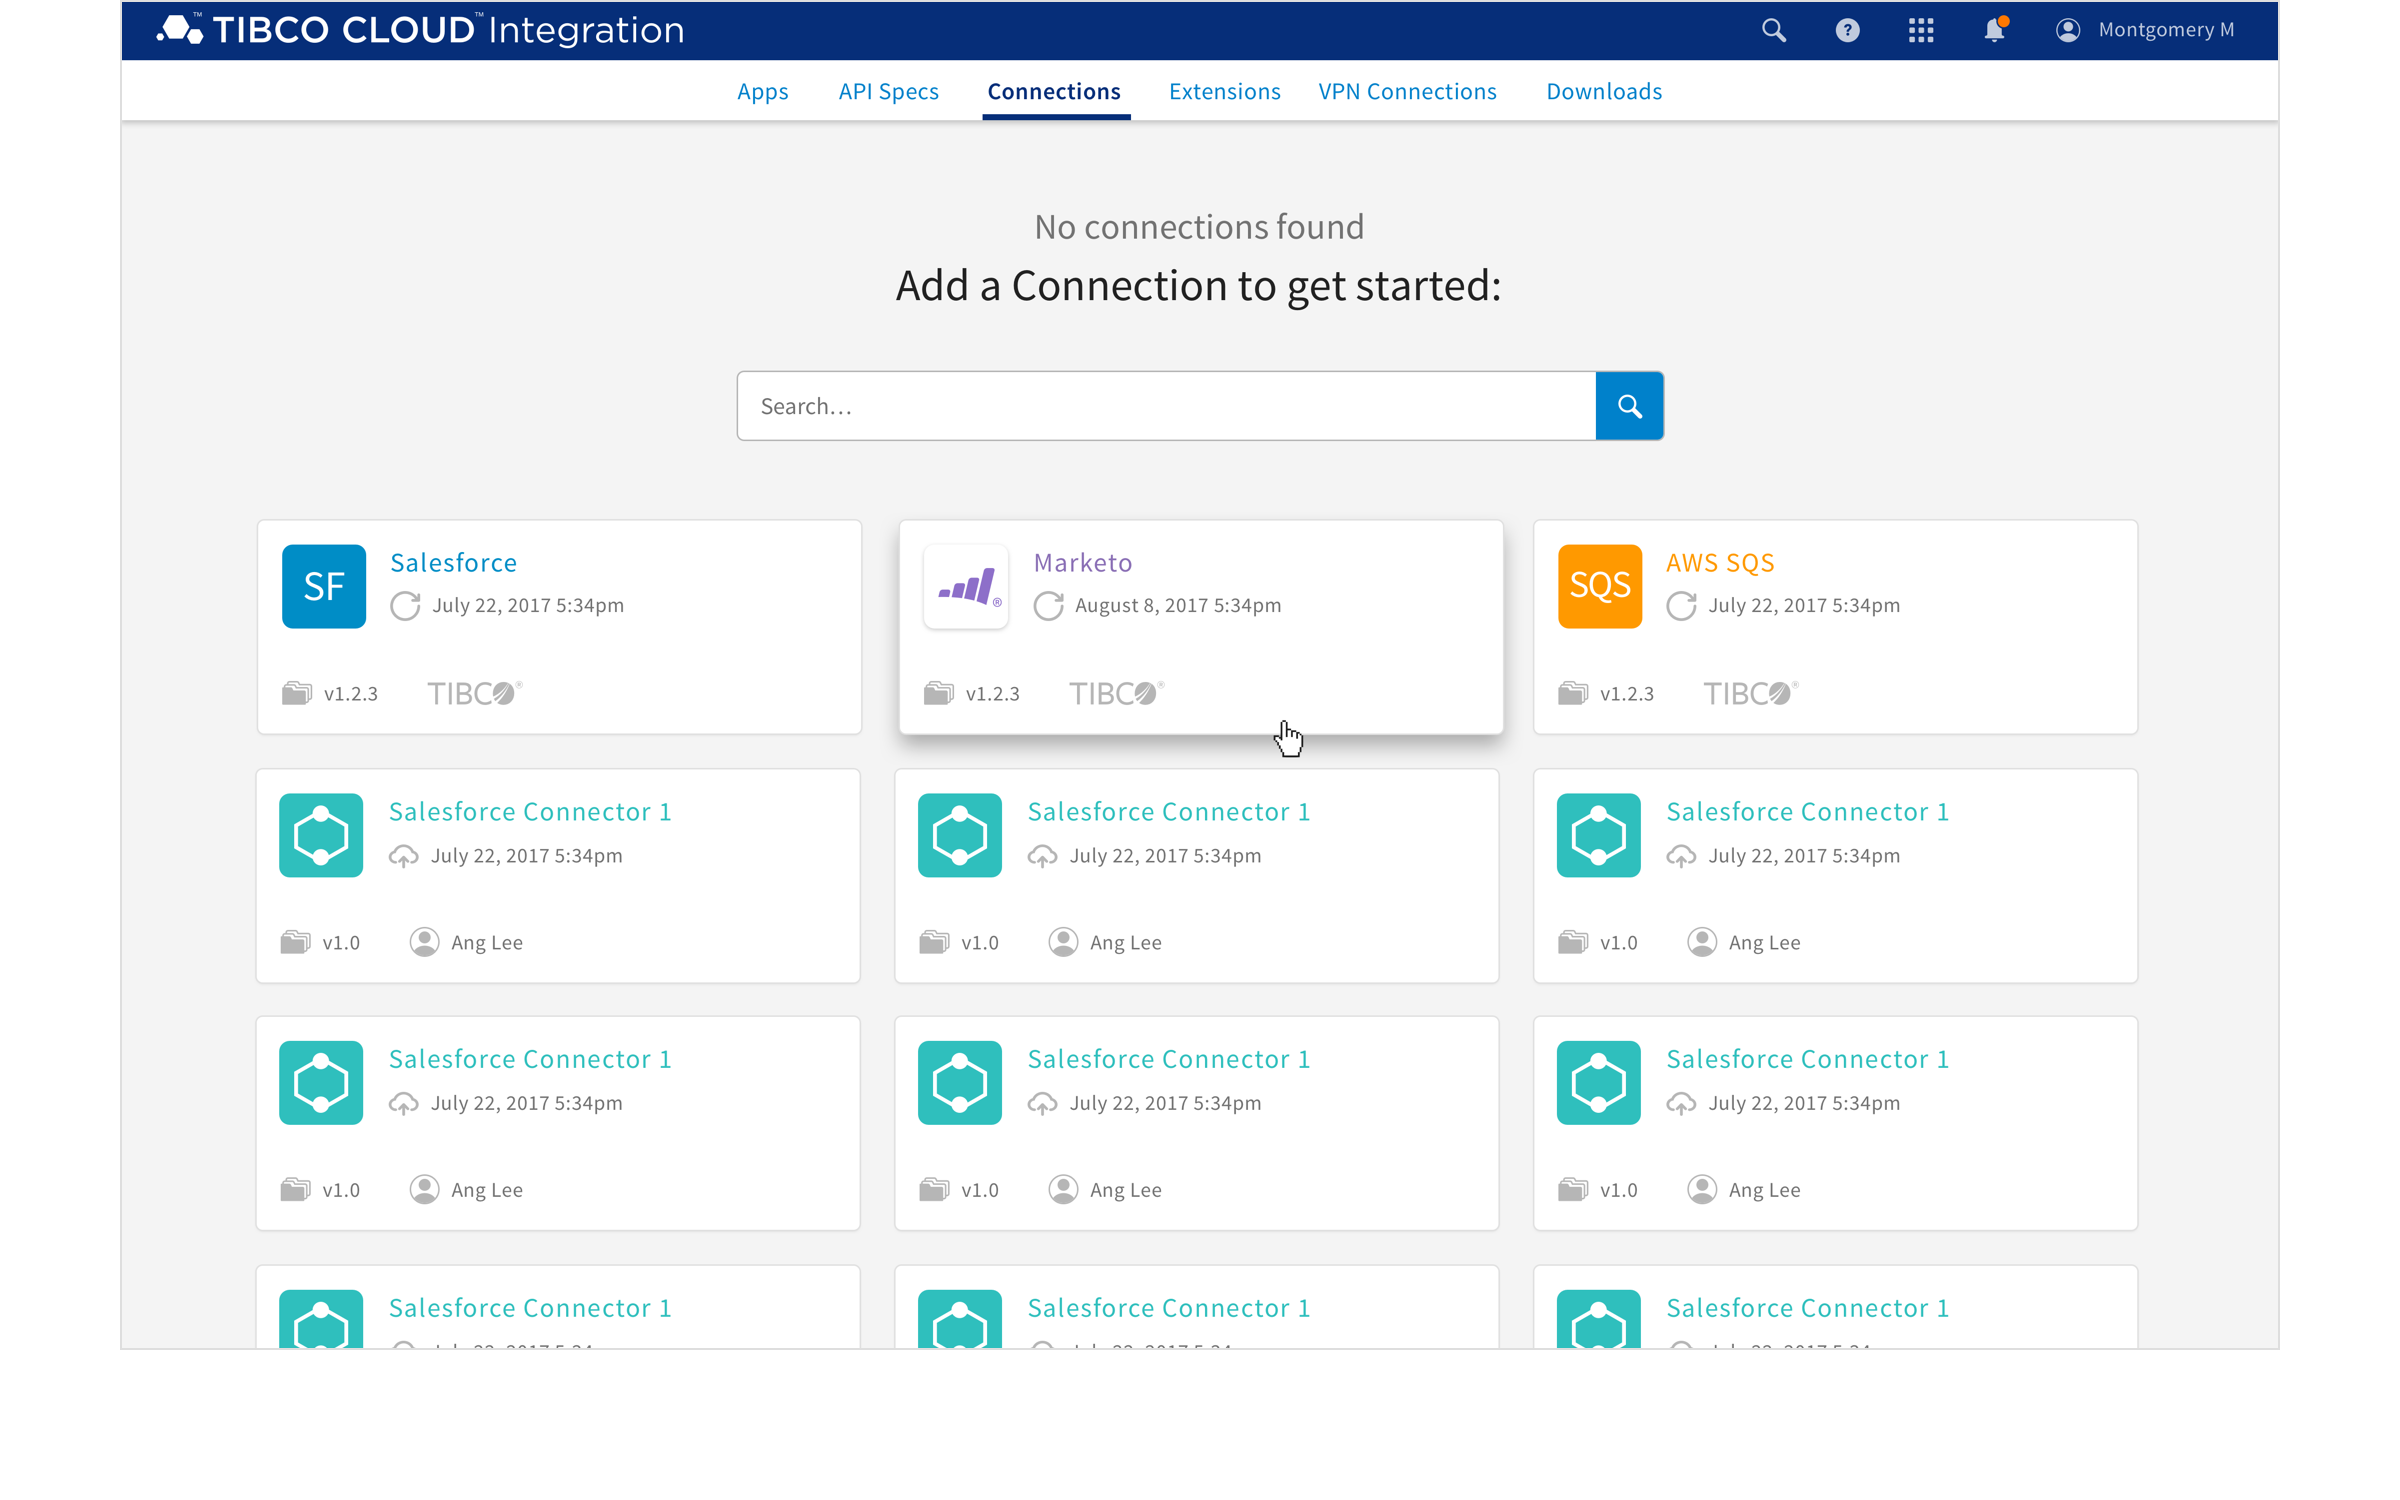Image resolution: width=2400 pixels, height=1500 pixels.
Task: Open the Marketo connection link
Action: click(1083, 562)
